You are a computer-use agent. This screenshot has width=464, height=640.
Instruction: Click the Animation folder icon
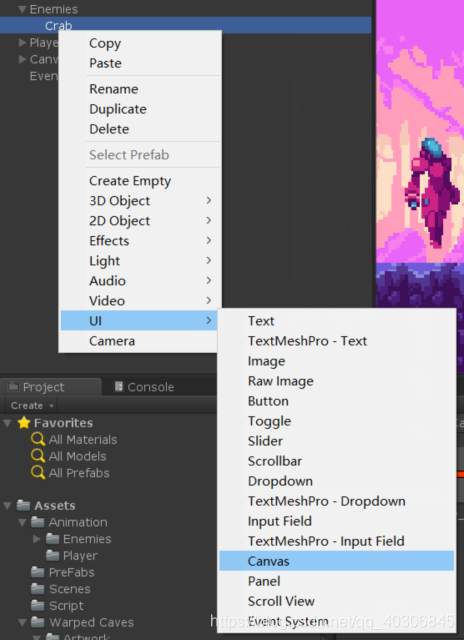(38, 522)
